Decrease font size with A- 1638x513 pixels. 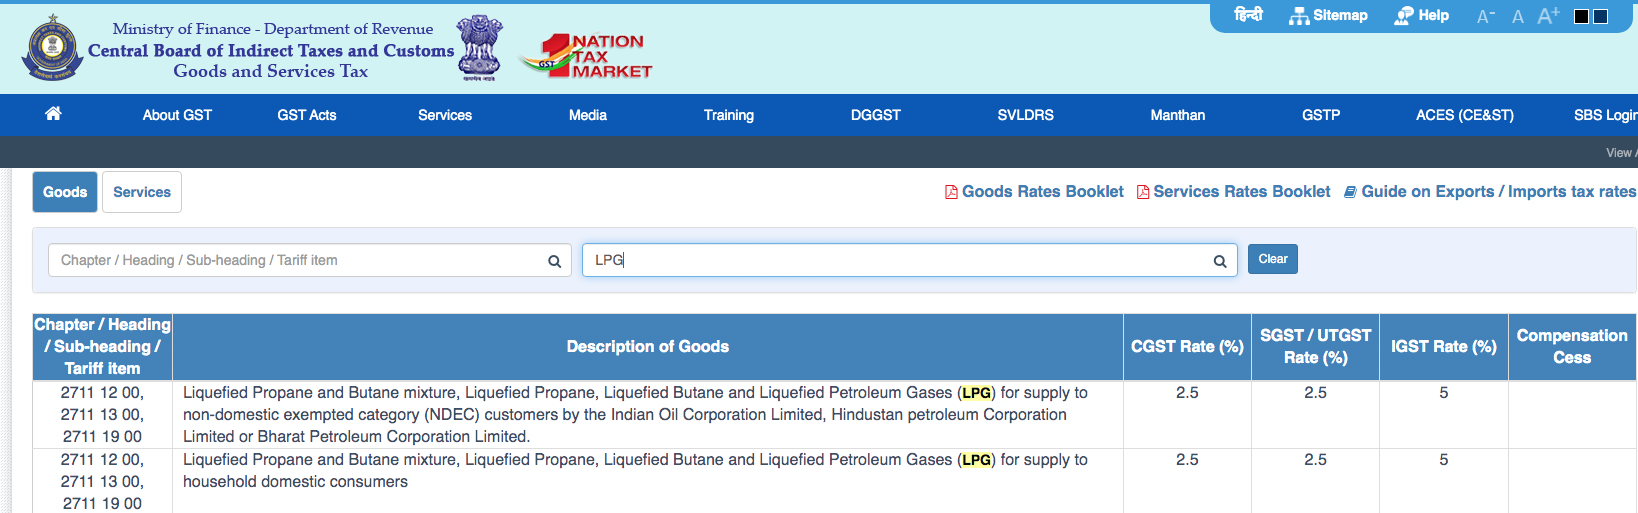click(x=1486, y=17)
